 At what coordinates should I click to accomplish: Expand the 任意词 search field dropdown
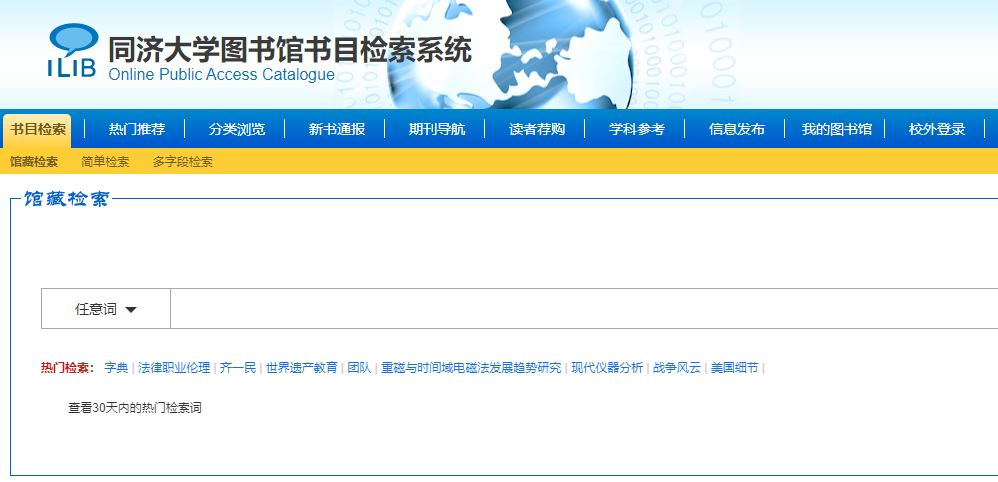click(106, 309)
